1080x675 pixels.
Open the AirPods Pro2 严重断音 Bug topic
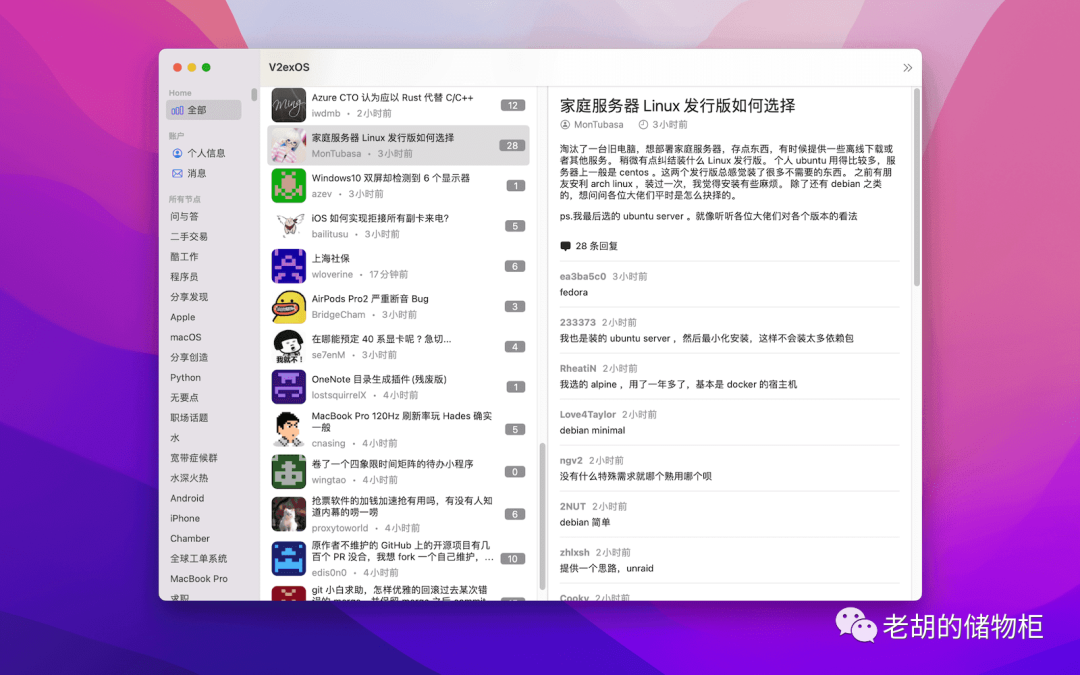[398, 307]
